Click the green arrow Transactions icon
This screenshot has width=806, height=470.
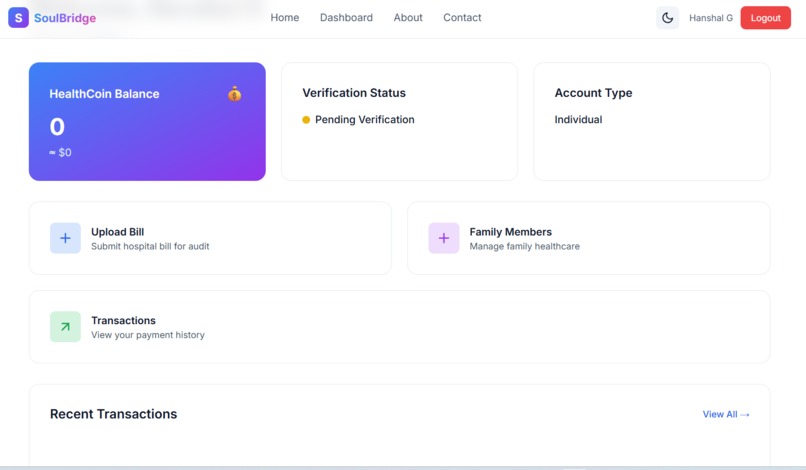[65, 327]
